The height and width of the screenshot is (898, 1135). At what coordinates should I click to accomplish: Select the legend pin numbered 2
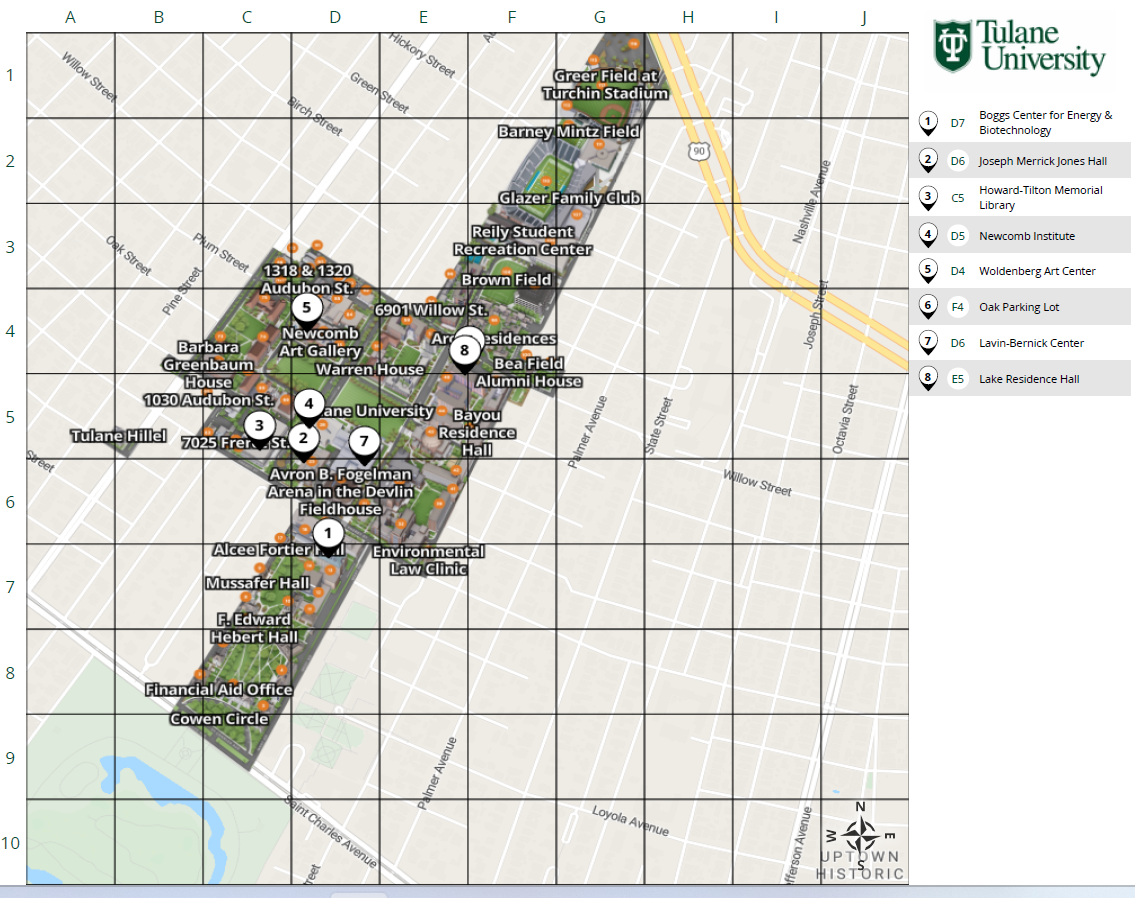pos(928,161)
